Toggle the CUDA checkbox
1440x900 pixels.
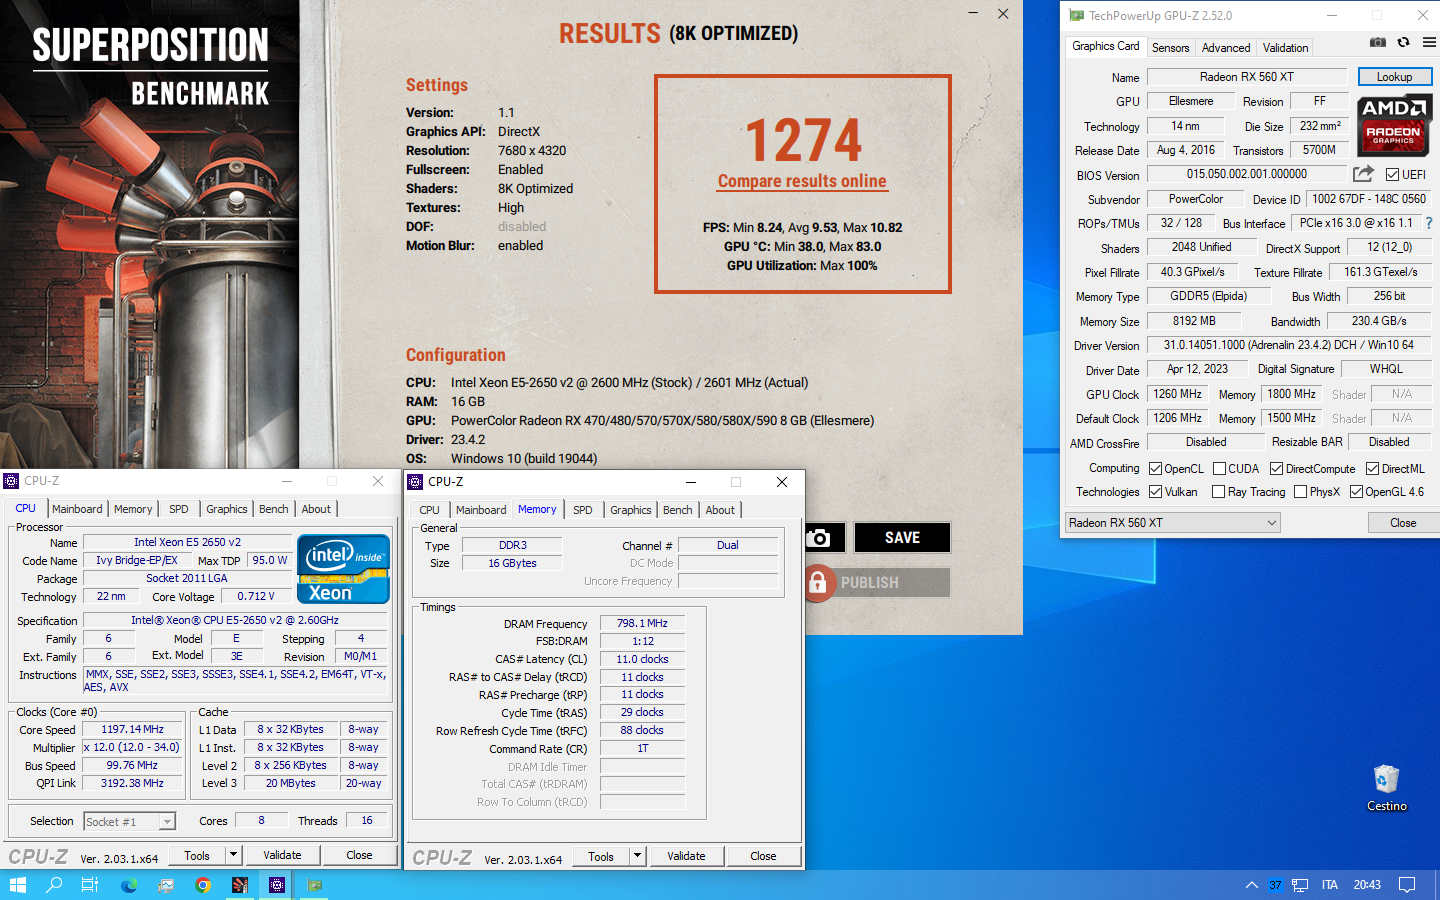1219,469
